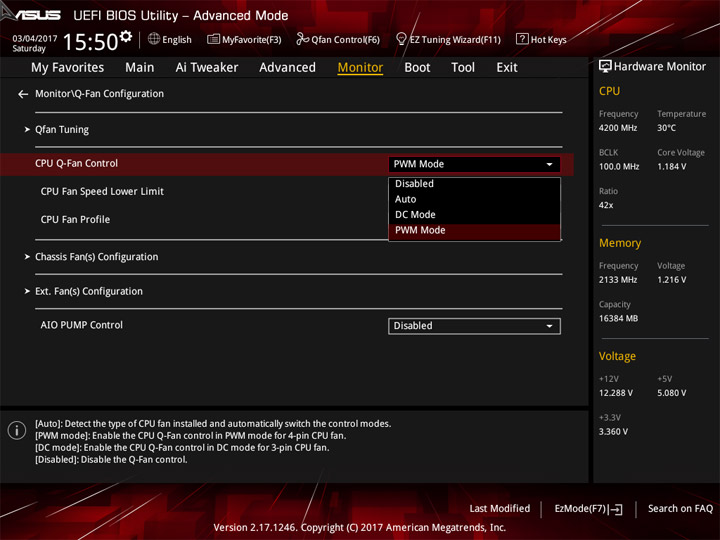Click the 03/04/2017 date

coord(34,39)
